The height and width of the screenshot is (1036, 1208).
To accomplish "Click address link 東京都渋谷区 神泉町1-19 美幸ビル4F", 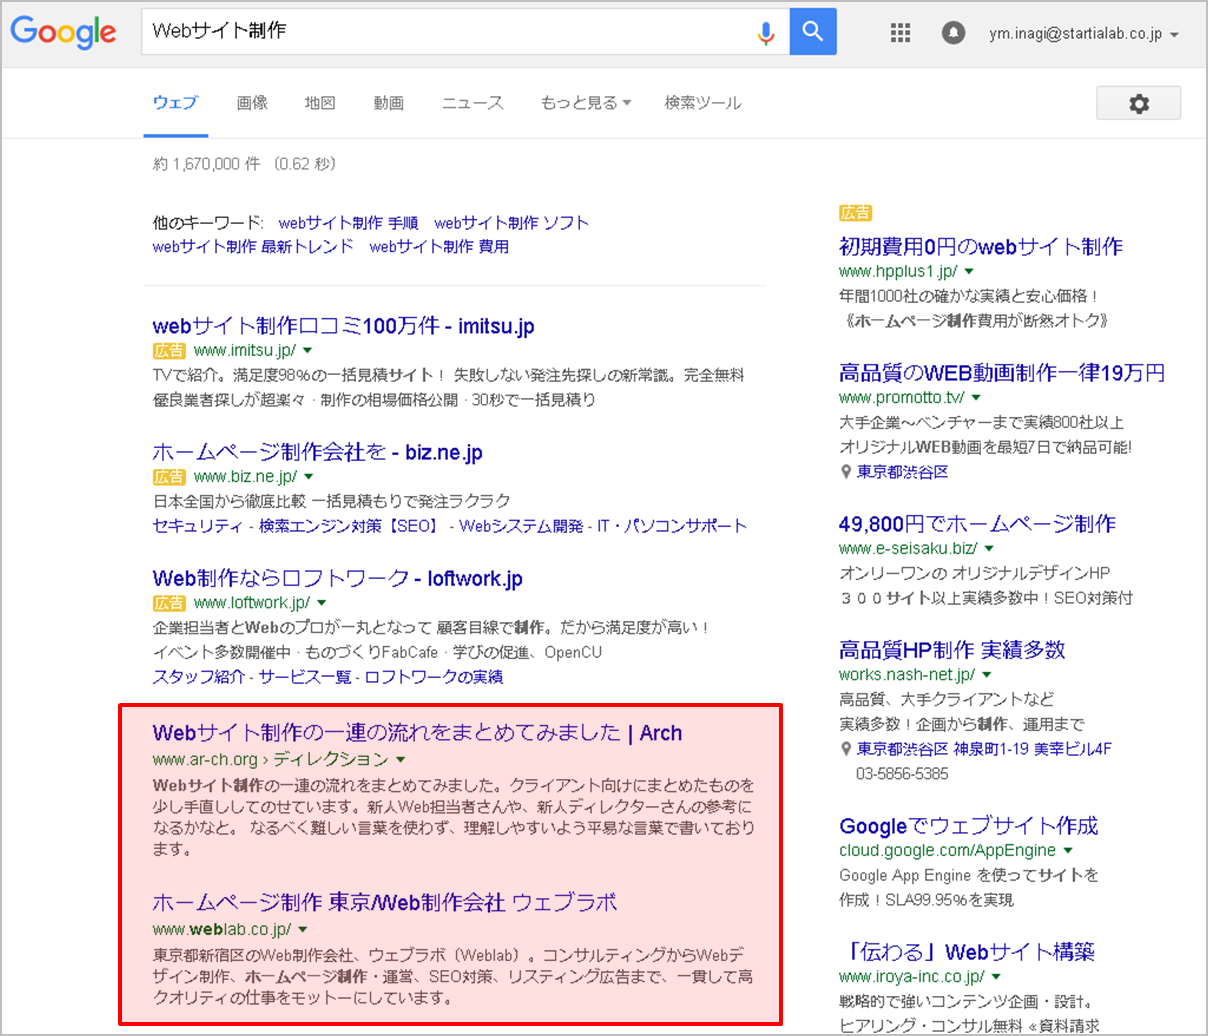I will pos(984,749).
